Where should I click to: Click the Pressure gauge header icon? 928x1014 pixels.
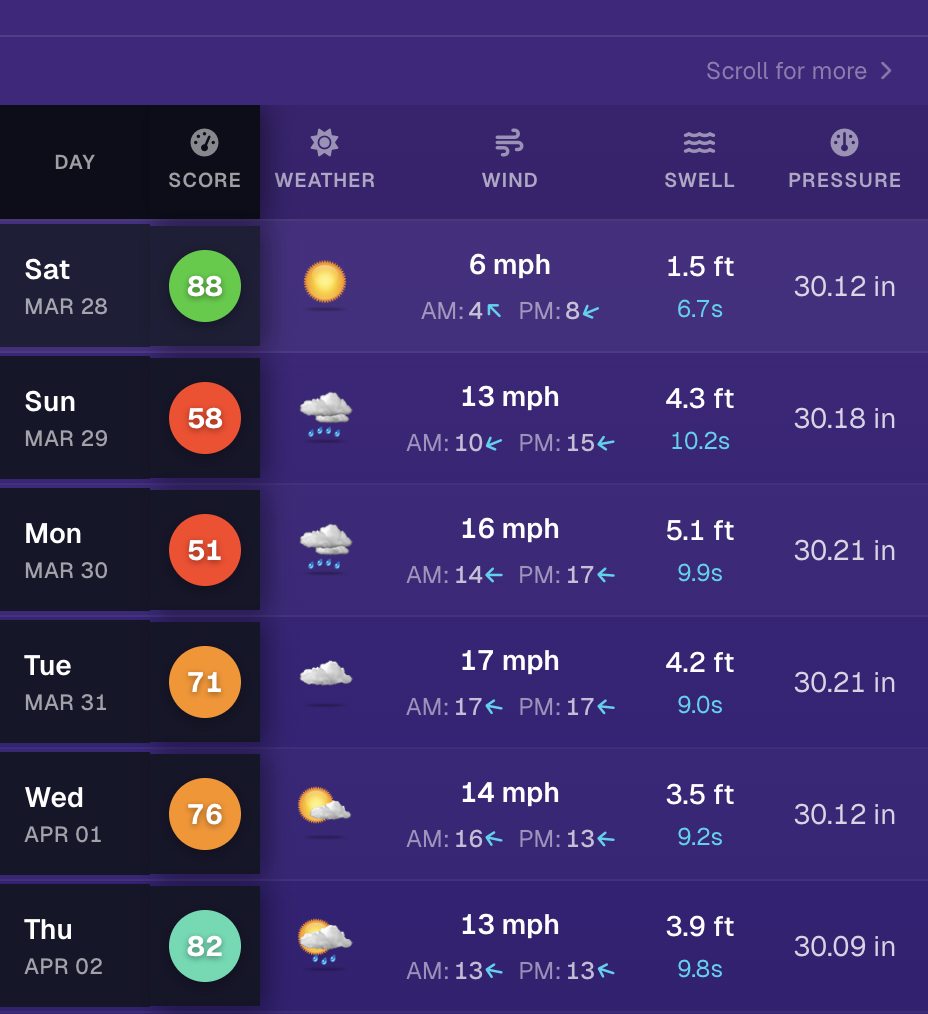click(x=845, y=141)
